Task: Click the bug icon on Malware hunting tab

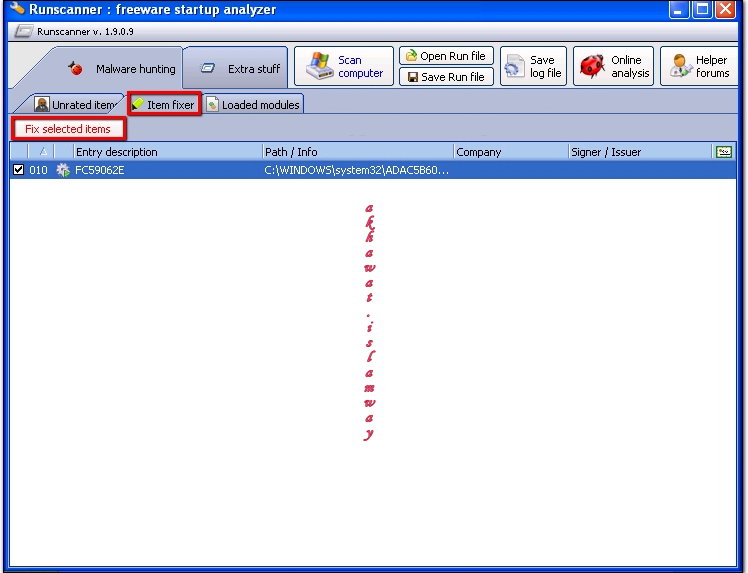Action: click(x=75, y=68)
